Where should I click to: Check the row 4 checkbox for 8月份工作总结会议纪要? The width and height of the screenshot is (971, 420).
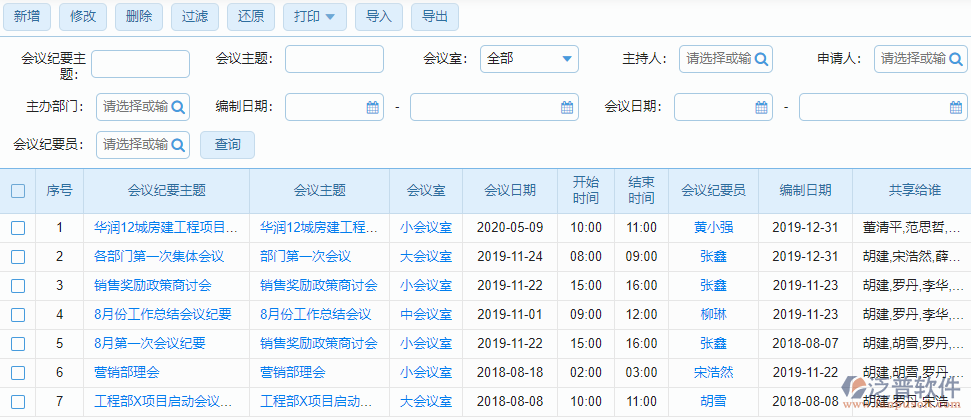(18, 315)
